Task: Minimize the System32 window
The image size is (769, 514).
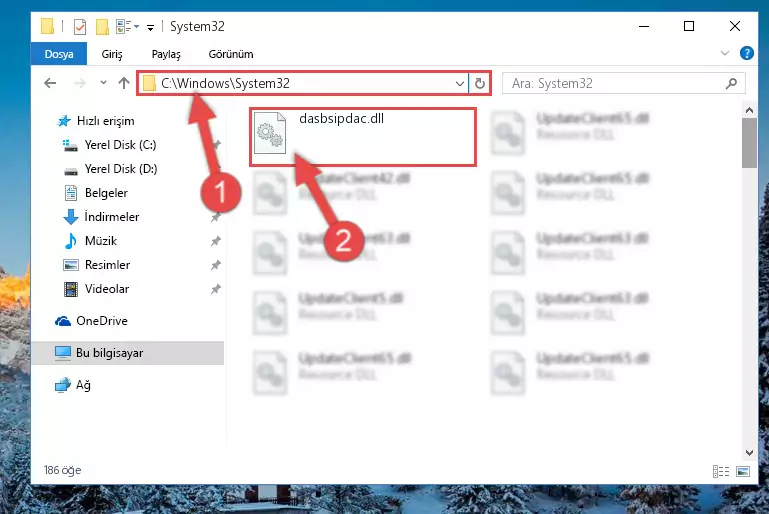Action: [x=644, y=26]
